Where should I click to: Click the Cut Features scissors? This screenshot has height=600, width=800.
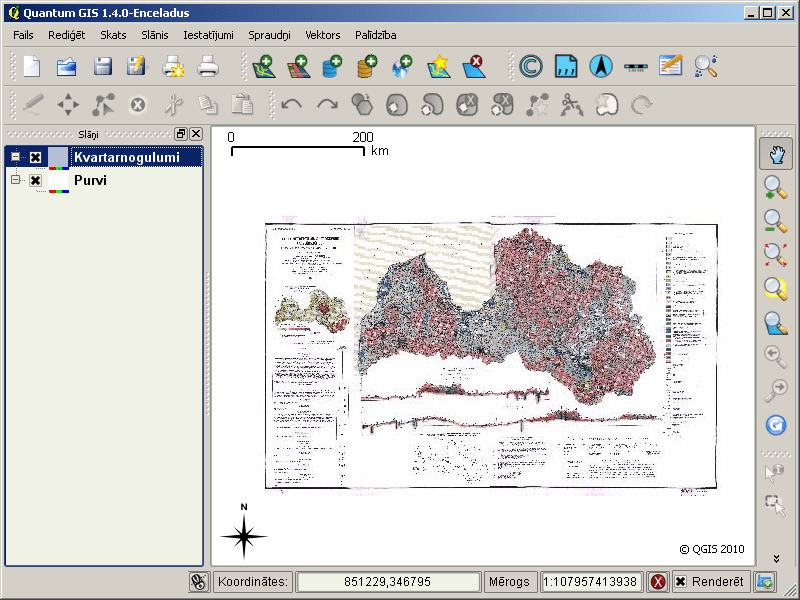click(173, 105)
